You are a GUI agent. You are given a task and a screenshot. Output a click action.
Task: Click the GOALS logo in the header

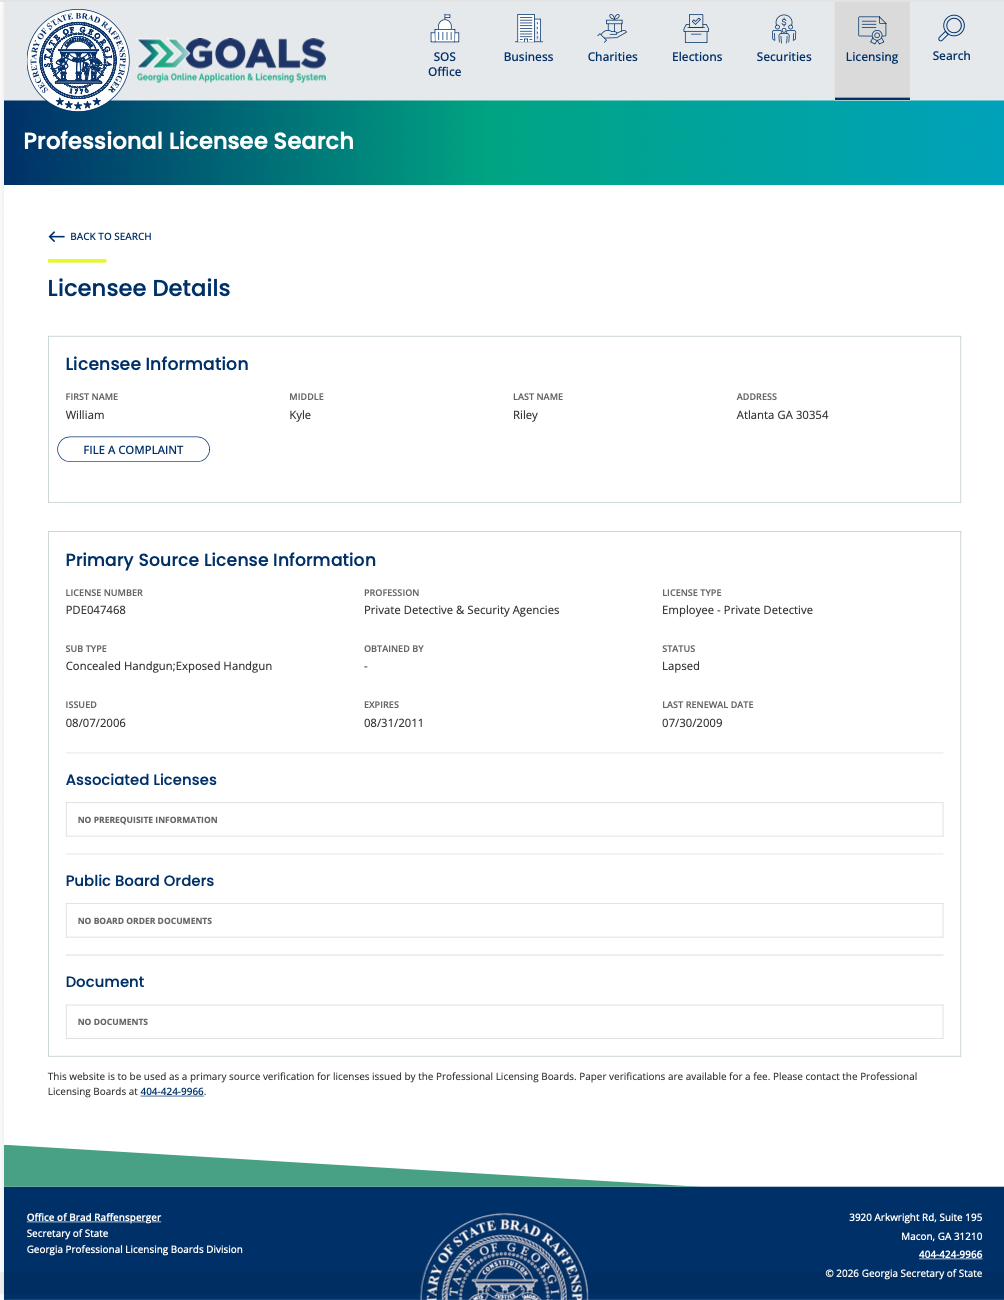[232, 59]
